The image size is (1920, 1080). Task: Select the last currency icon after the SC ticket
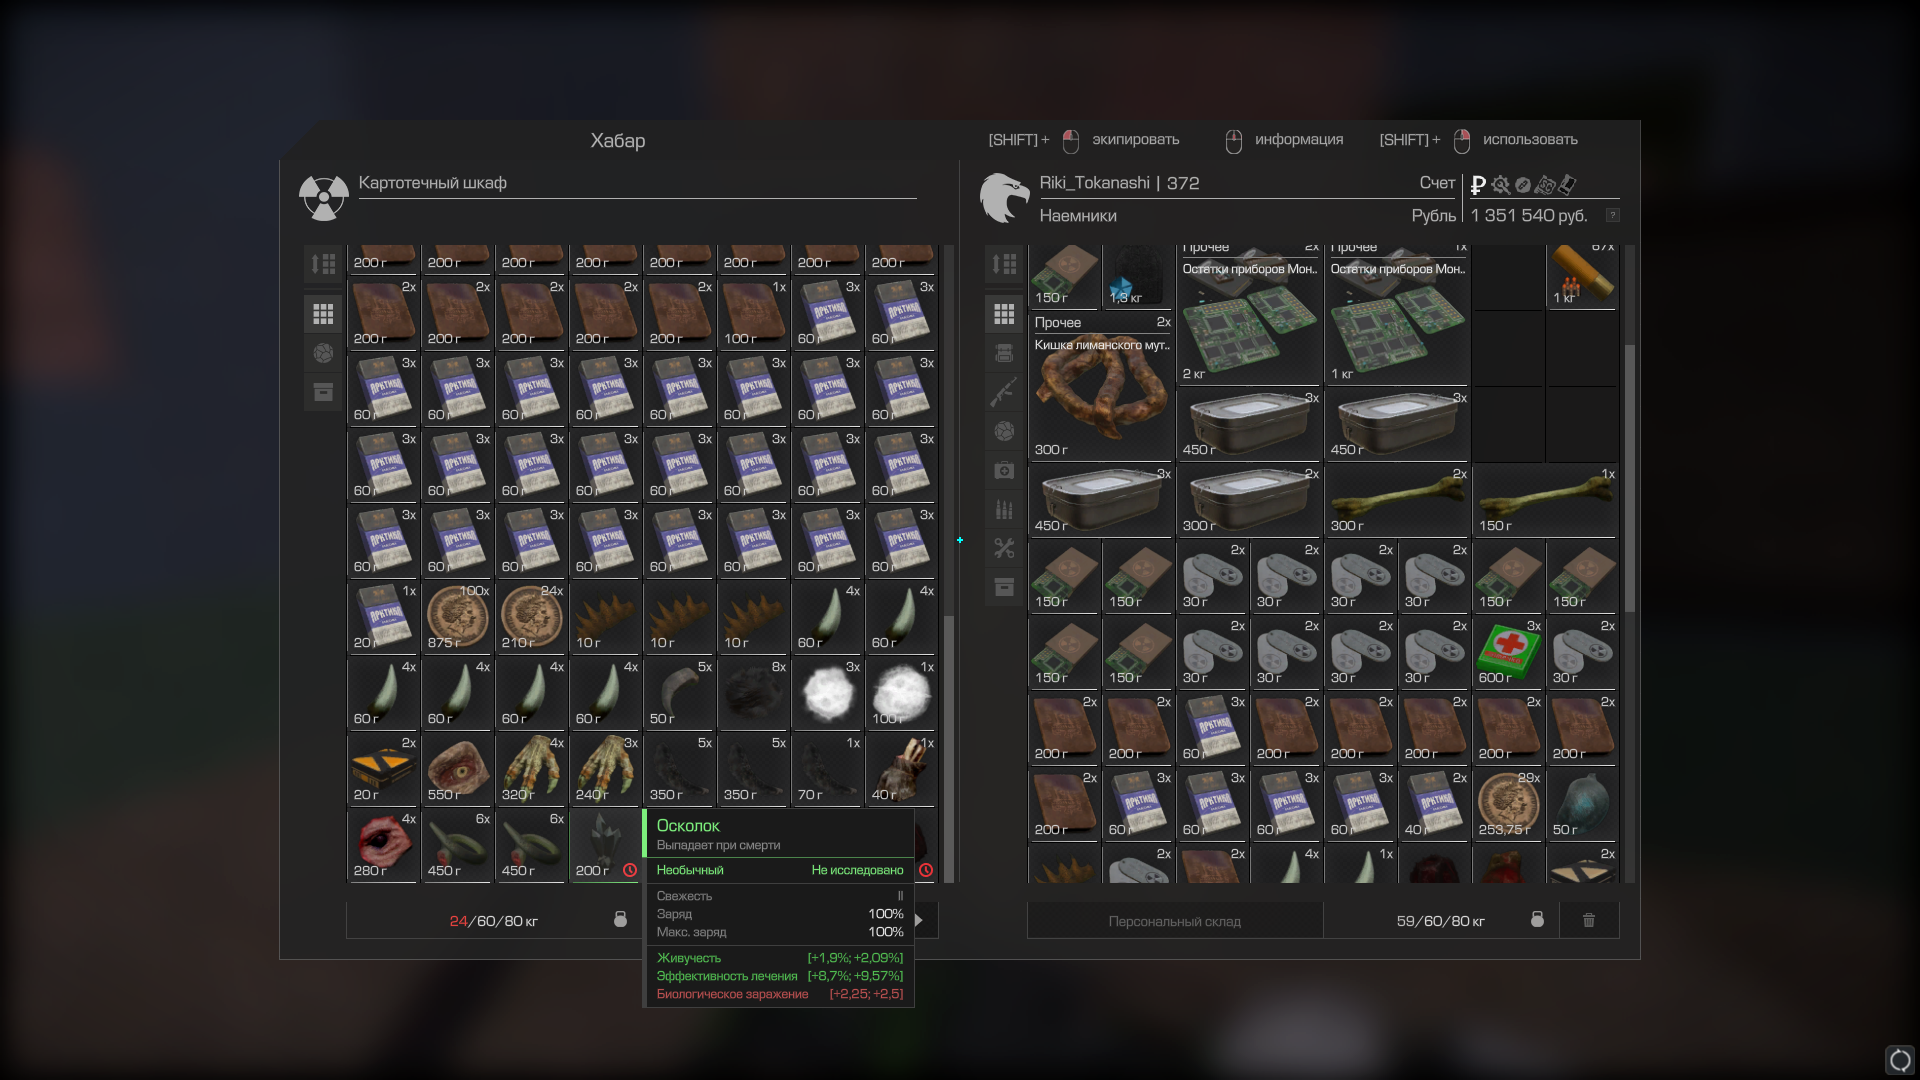pos(1567,185)
